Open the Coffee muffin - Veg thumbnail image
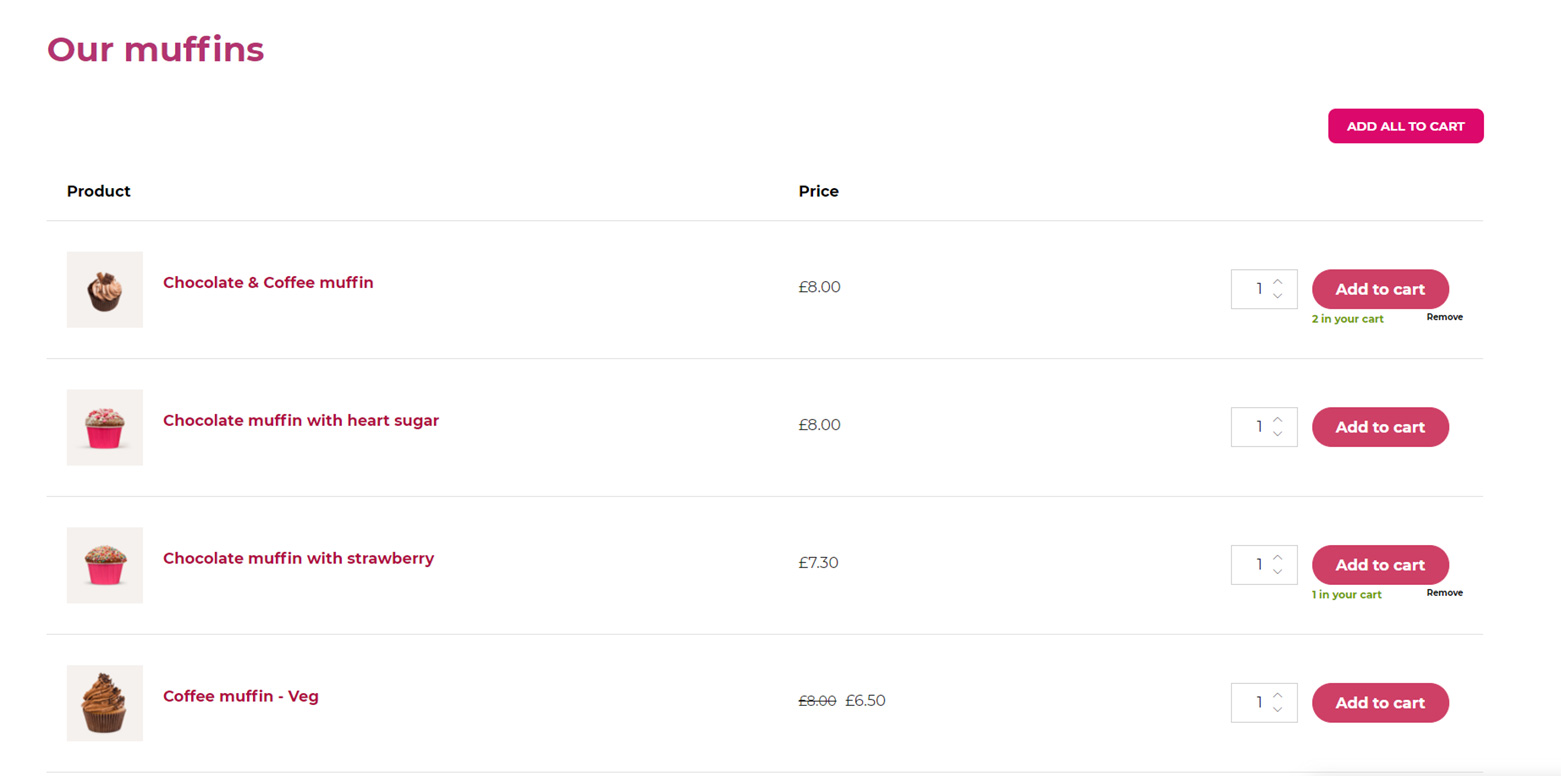 105,703
